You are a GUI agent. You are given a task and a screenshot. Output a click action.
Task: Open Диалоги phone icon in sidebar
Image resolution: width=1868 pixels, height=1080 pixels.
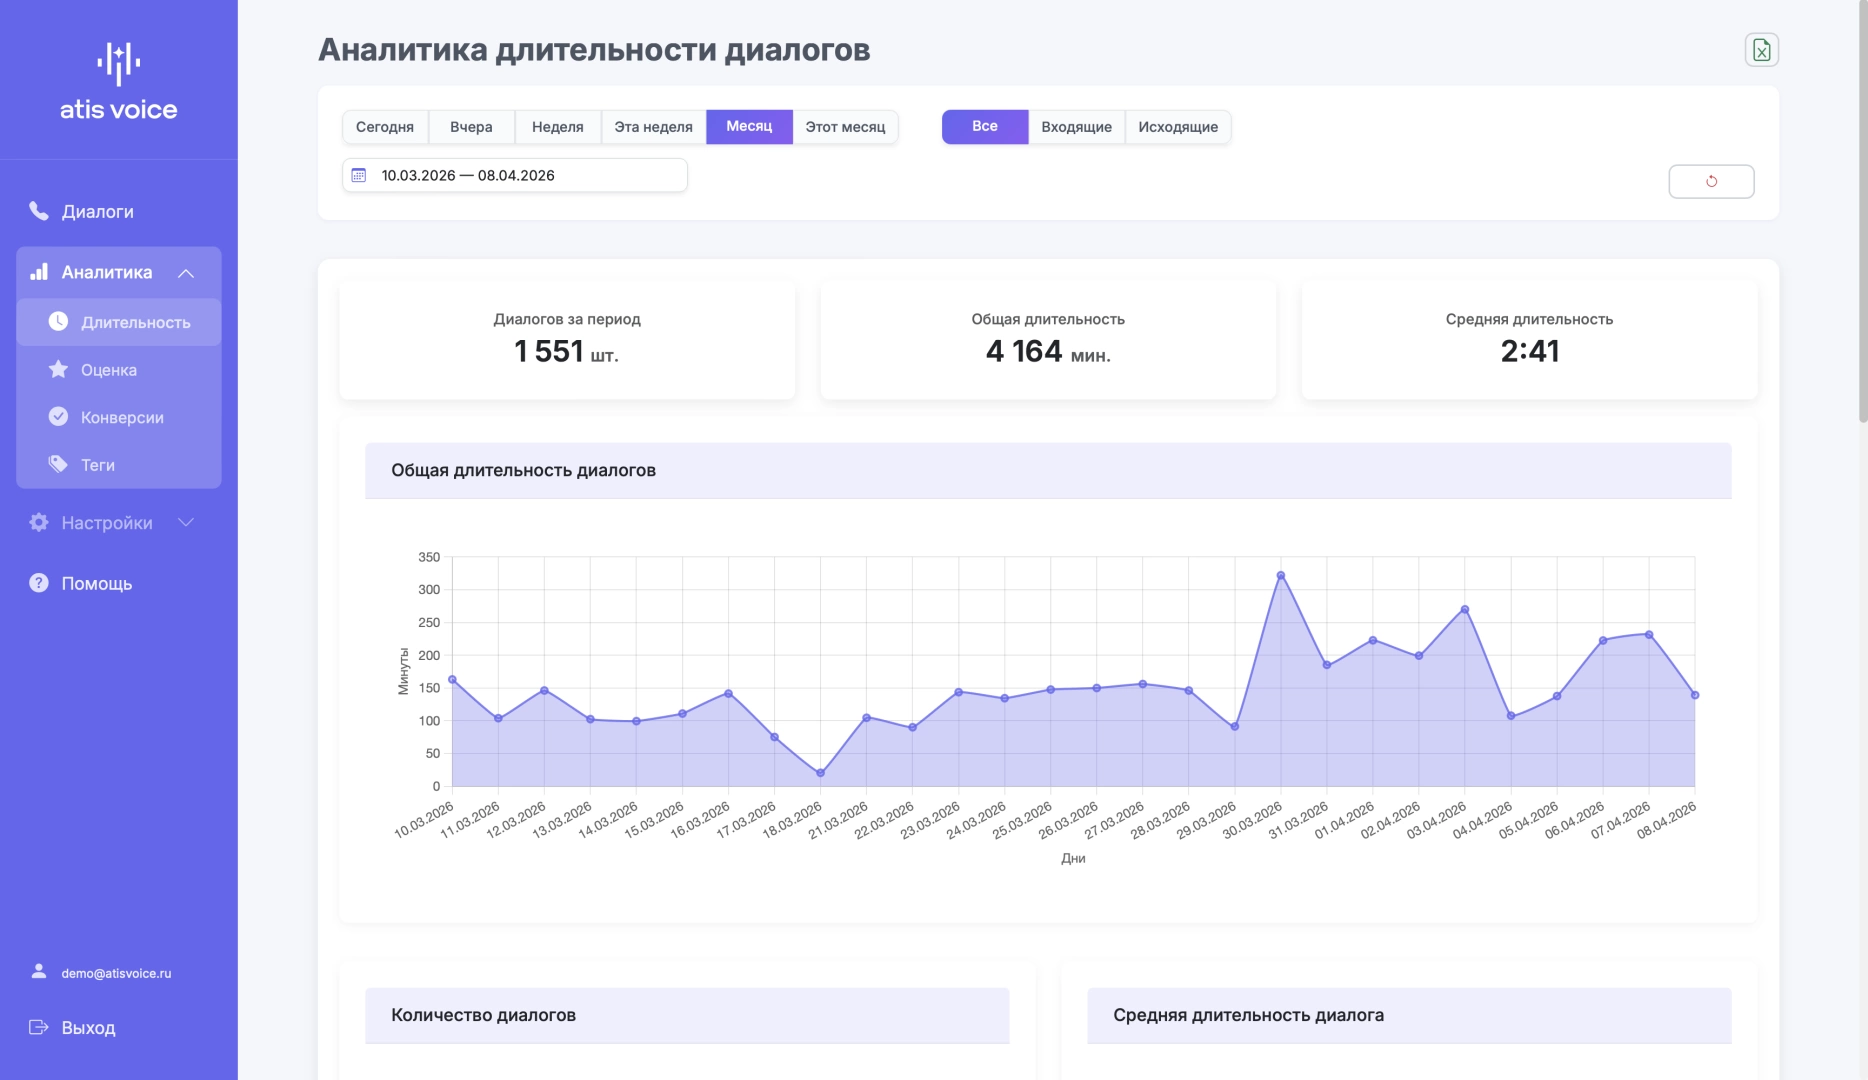(x=39, y=211)
